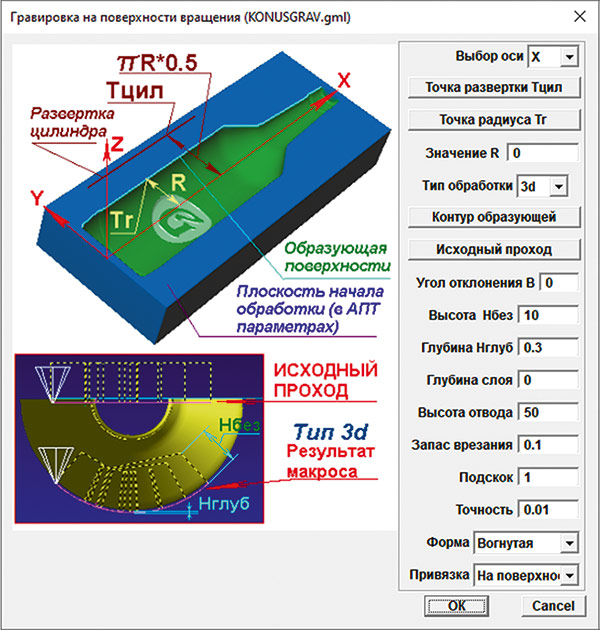The image size is (600, 630).
Task: Confirm the dialog with OK
Action: [456, 606]
